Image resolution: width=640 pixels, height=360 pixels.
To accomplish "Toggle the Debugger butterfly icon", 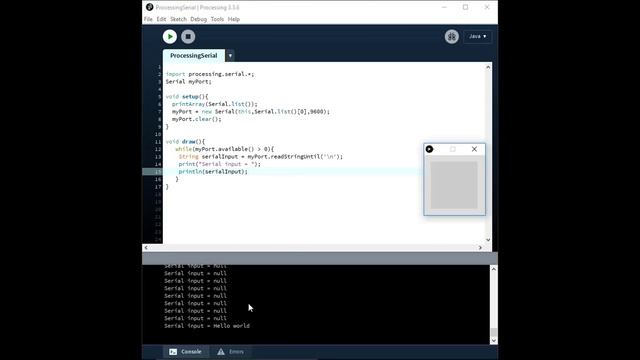I will [451, 37].
